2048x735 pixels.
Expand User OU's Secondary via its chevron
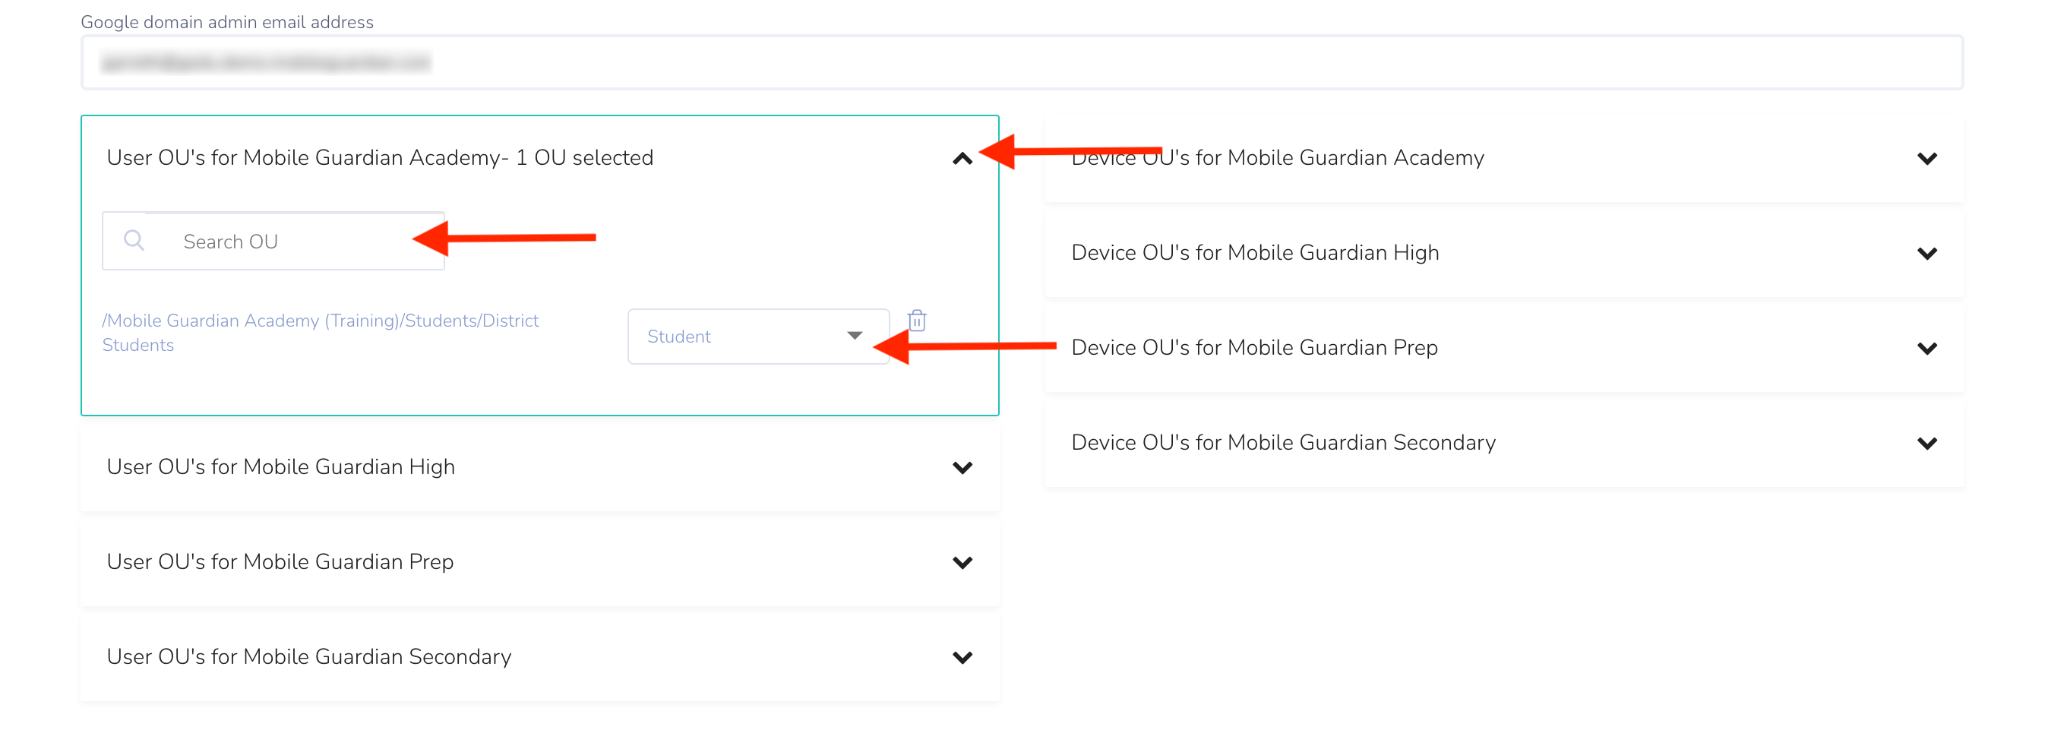(x=962, y=658)
